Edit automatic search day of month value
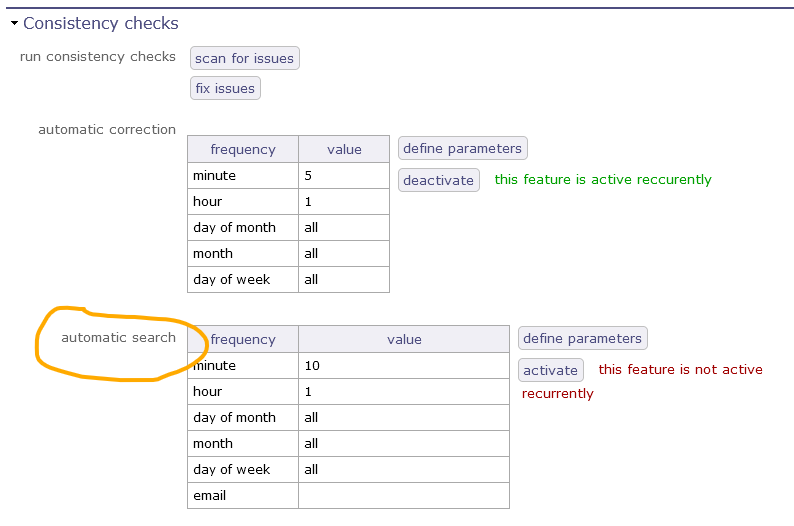Viewport: 794px width, 526px height. tap(404, 418)
